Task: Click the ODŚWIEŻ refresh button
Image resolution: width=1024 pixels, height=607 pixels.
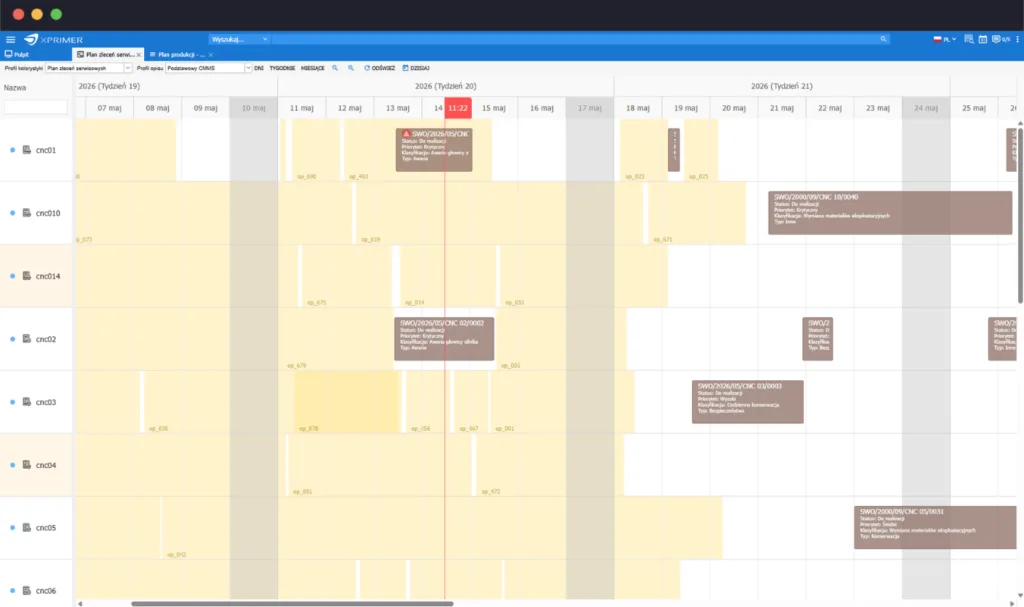Action: 379,68
